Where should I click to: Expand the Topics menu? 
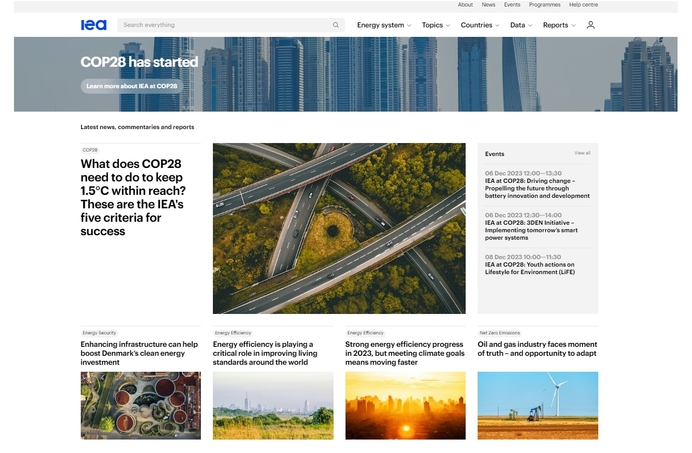[x=435, y=25]
